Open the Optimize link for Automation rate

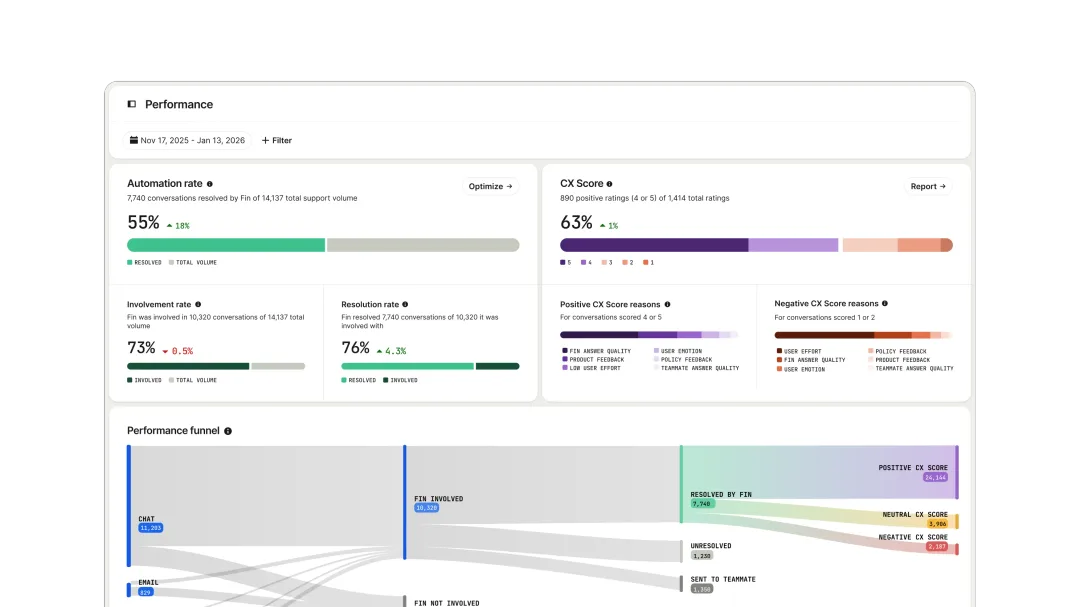pyautogui.click(x=490, y=187)
